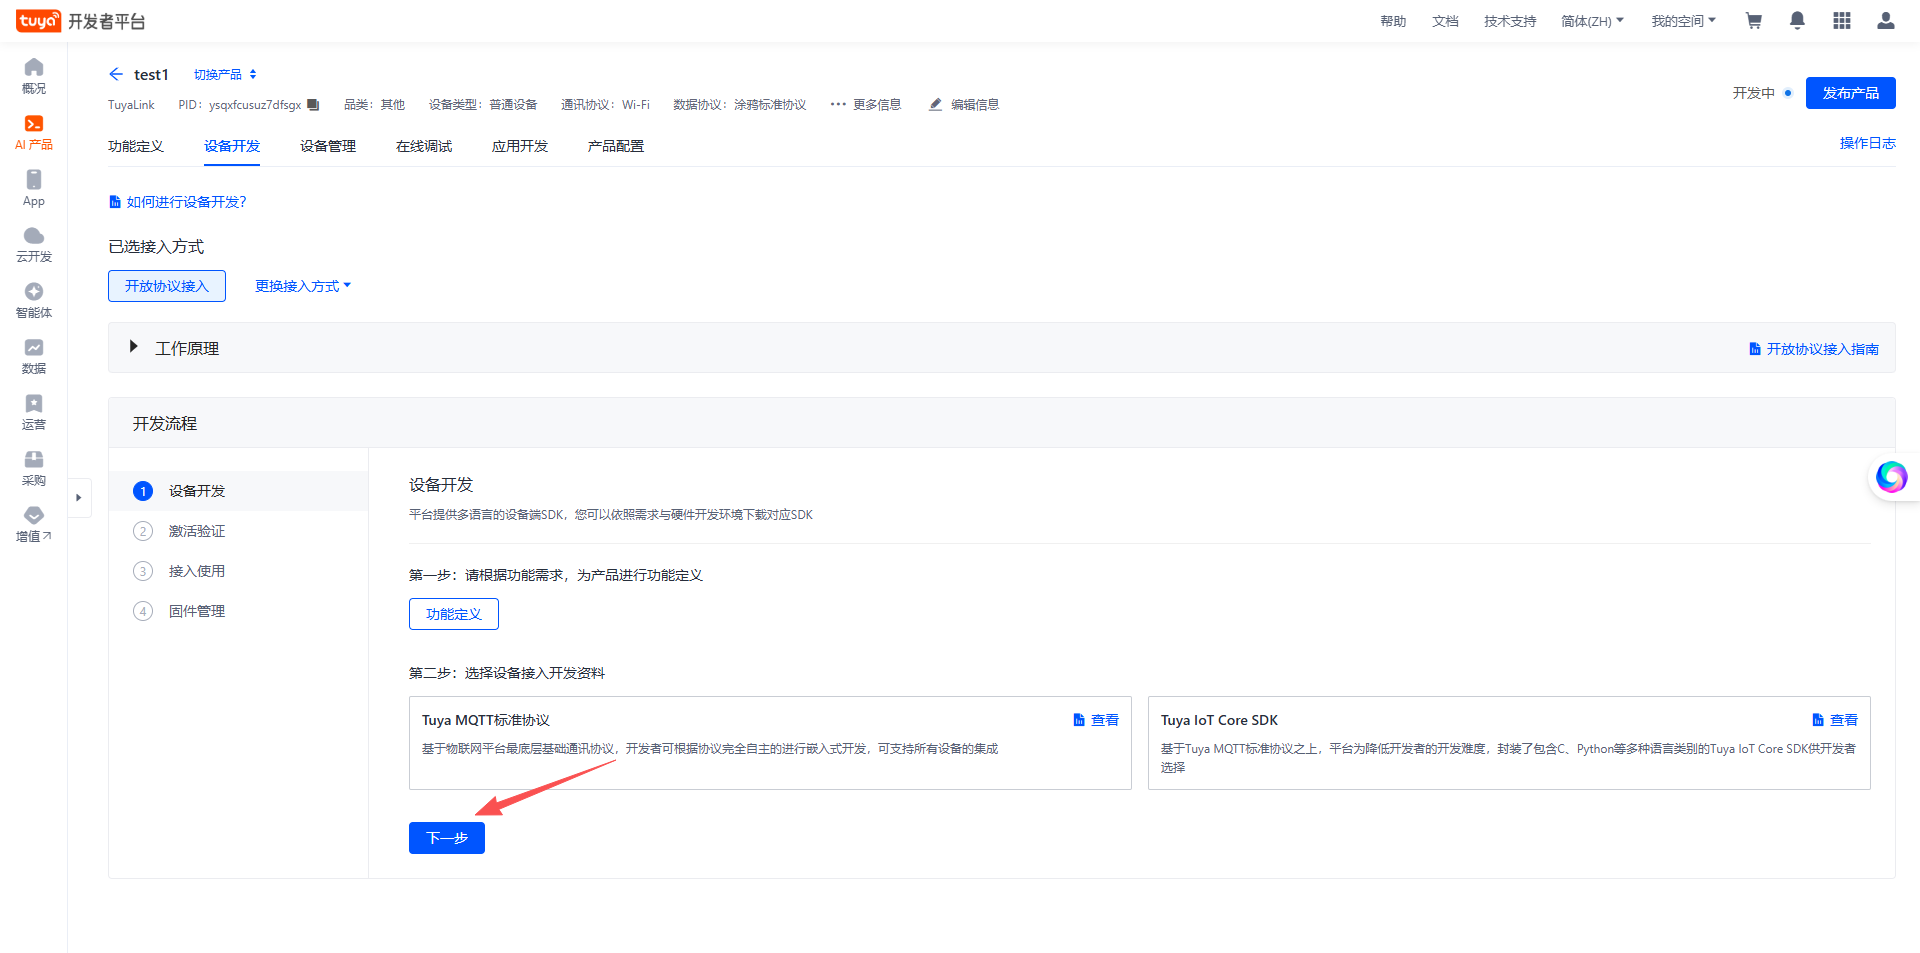The width and height of the screenshot is (1920, 953).
Task: Click the 更多信息 ellipsis icon
Action: pyautogui.click(x=838, y=104)
